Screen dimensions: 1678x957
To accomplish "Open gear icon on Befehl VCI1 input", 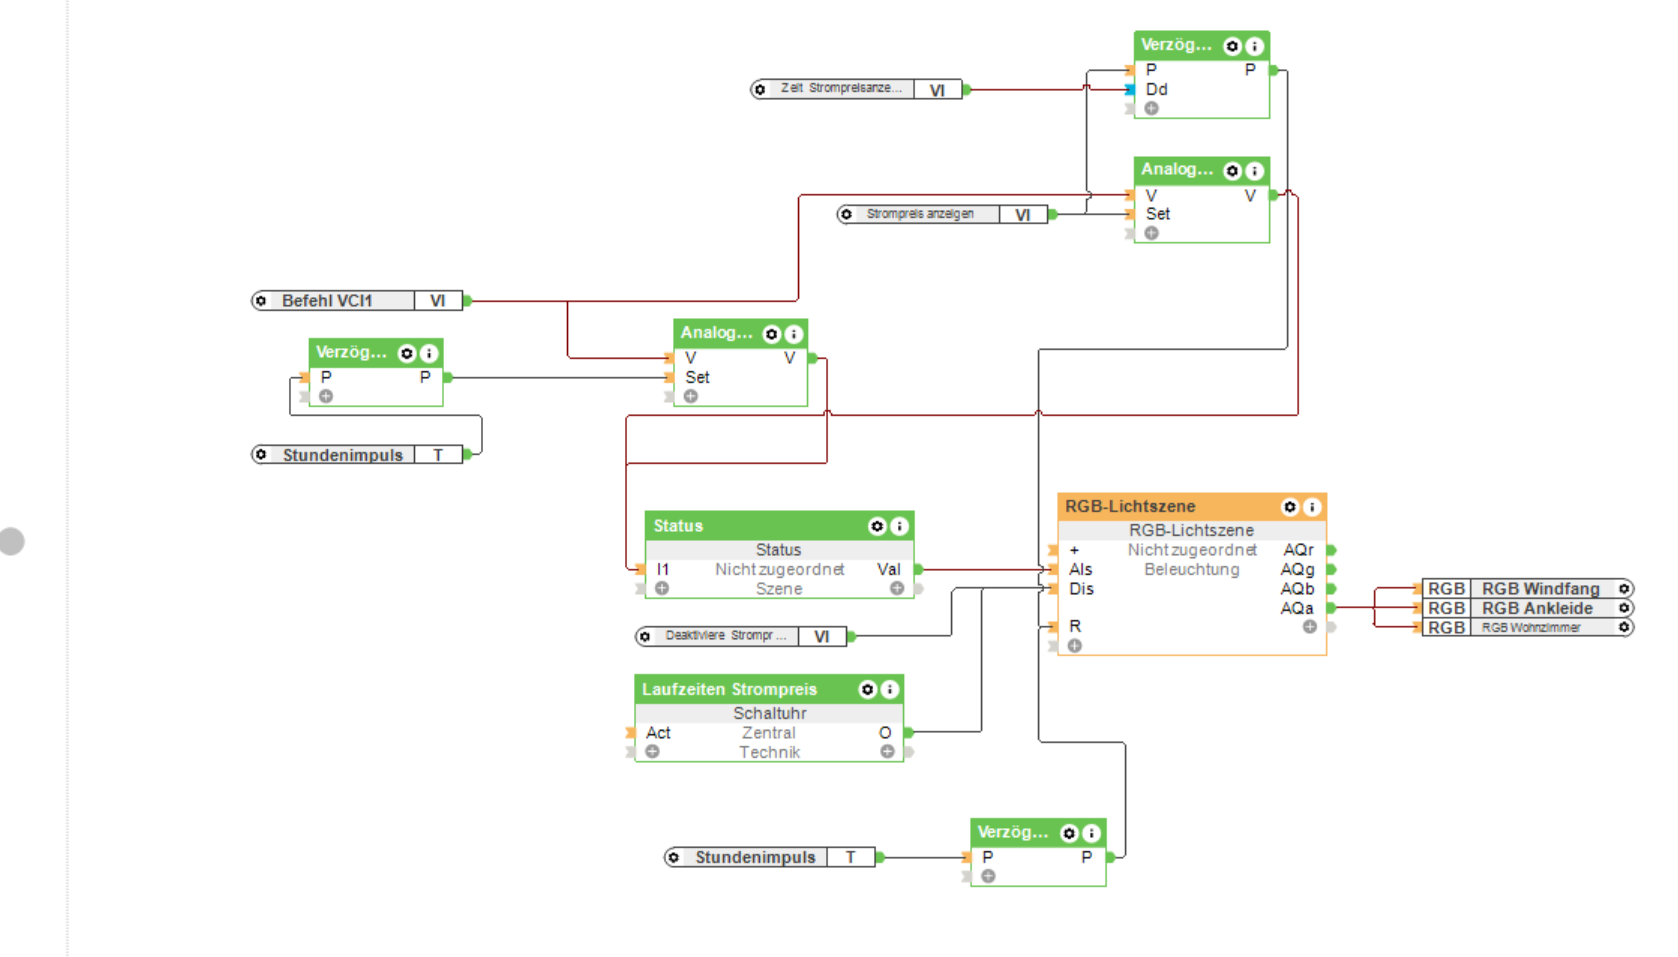I will pos(261,301).
